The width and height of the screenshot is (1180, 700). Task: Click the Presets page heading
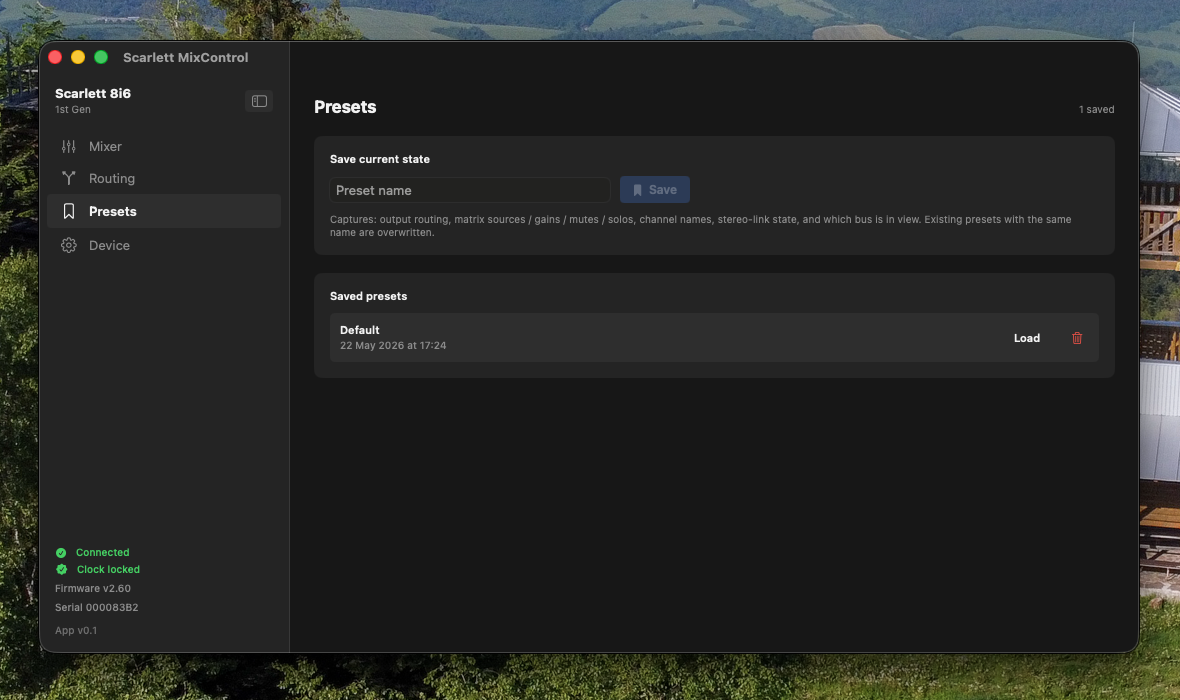[x=345, y=107]
